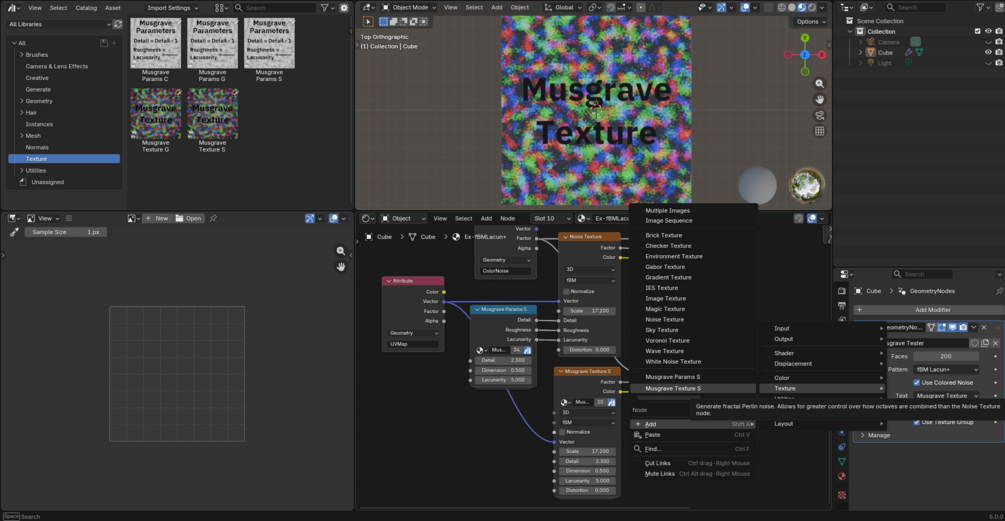The height and width of the screenshot is (521, 1005).
Task: Click New image button
Action: point(157,219)
